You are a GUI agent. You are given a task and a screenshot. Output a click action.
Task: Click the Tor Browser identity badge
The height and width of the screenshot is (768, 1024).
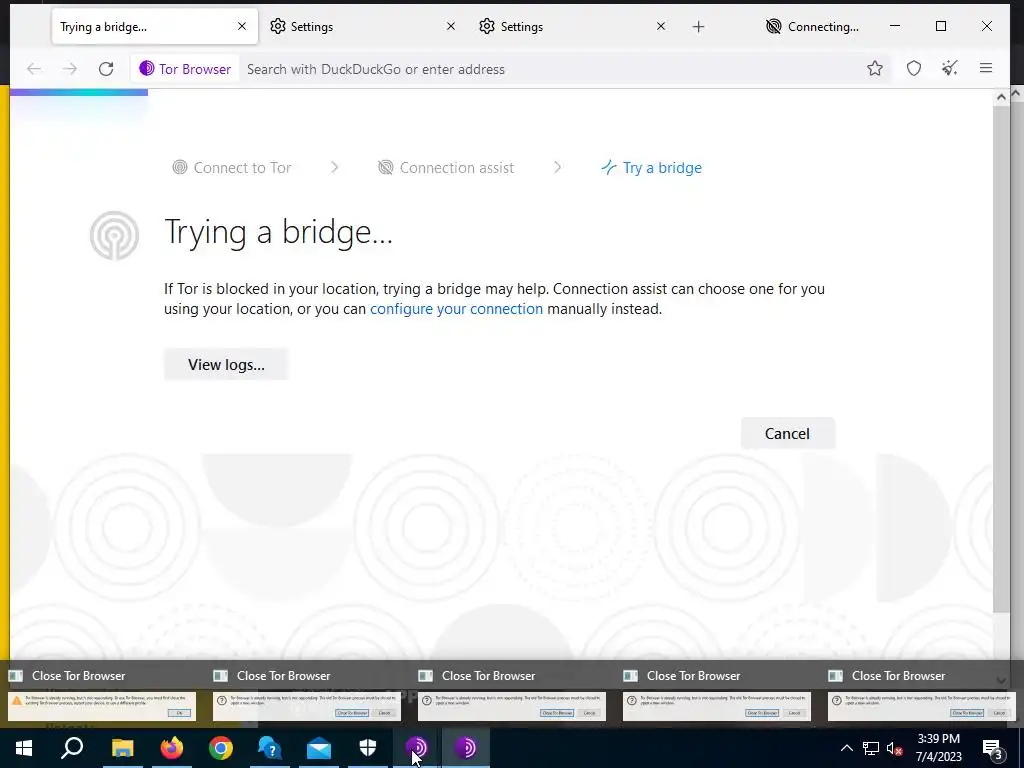pos(185,69)
